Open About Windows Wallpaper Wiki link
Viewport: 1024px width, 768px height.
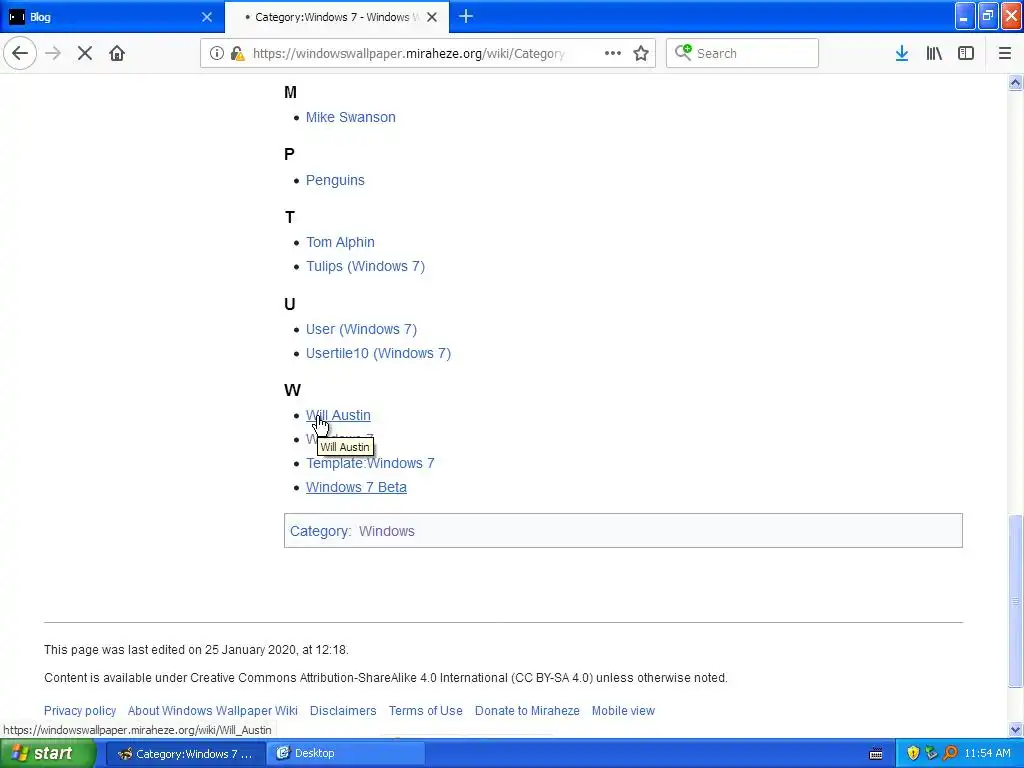click(213, 711)
